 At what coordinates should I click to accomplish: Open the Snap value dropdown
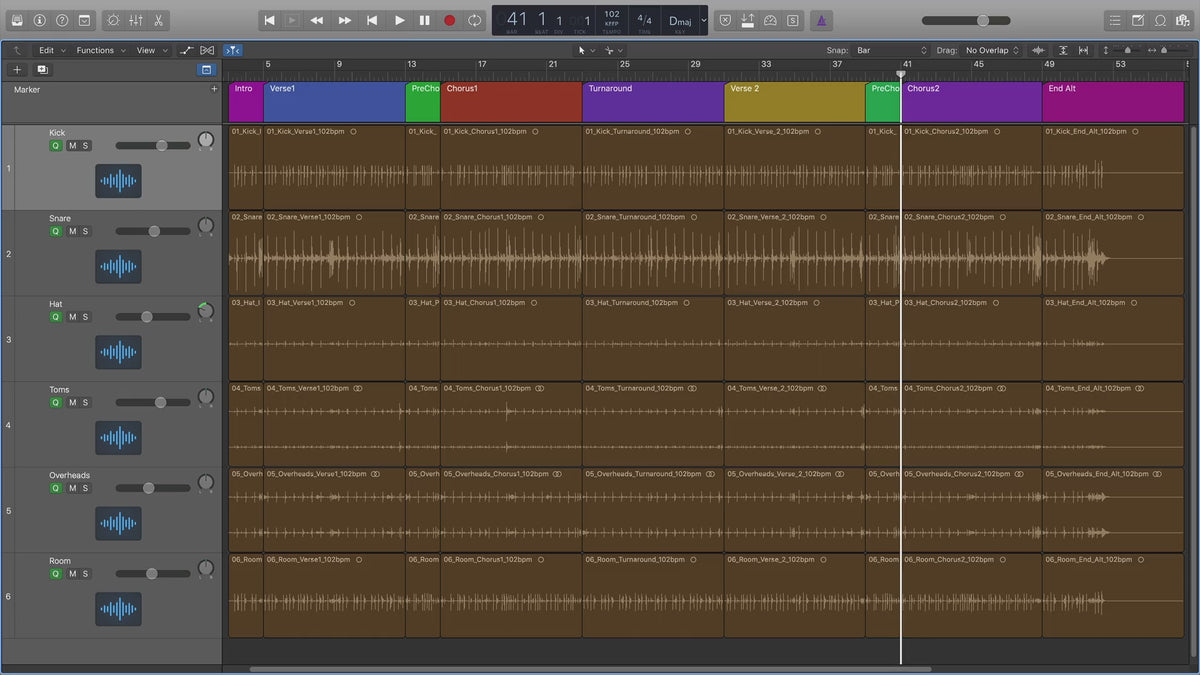(891, 50)
